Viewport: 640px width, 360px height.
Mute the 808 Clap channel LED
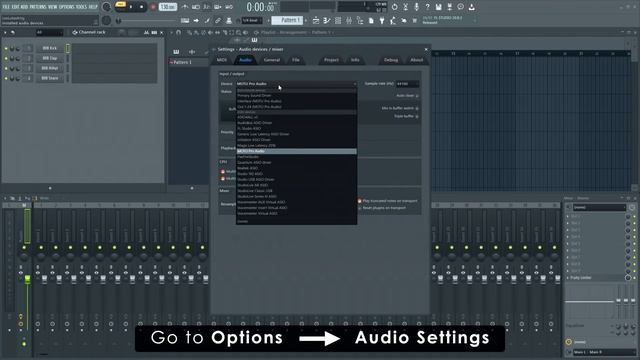coord(6,58)
